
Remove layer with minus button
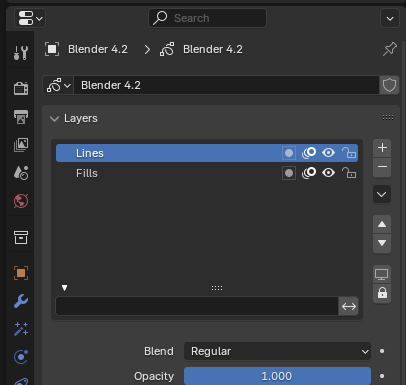point(382,167)
